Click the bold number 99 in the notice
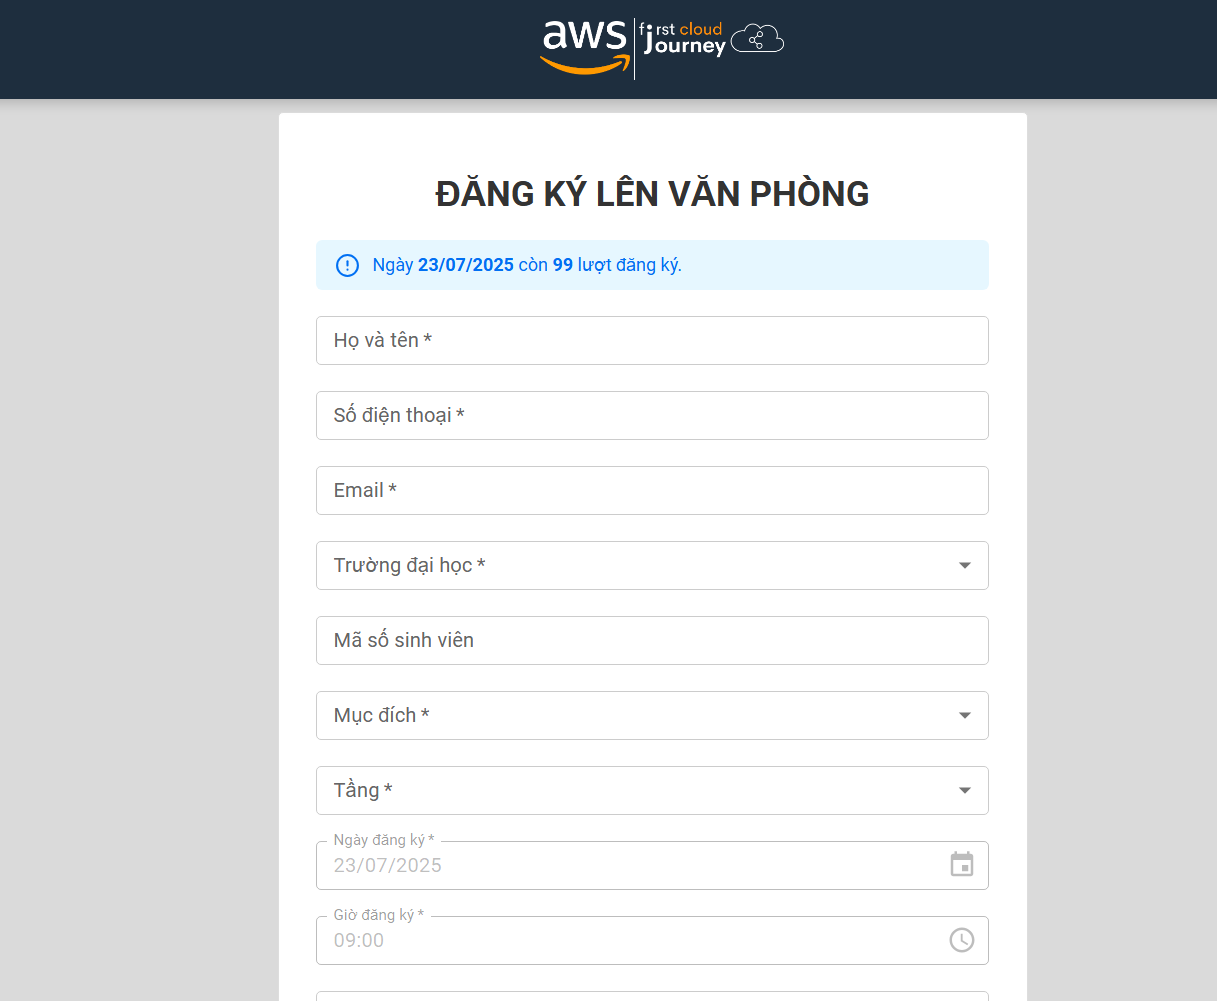The image size is (1217, 1001). [563, 265]
